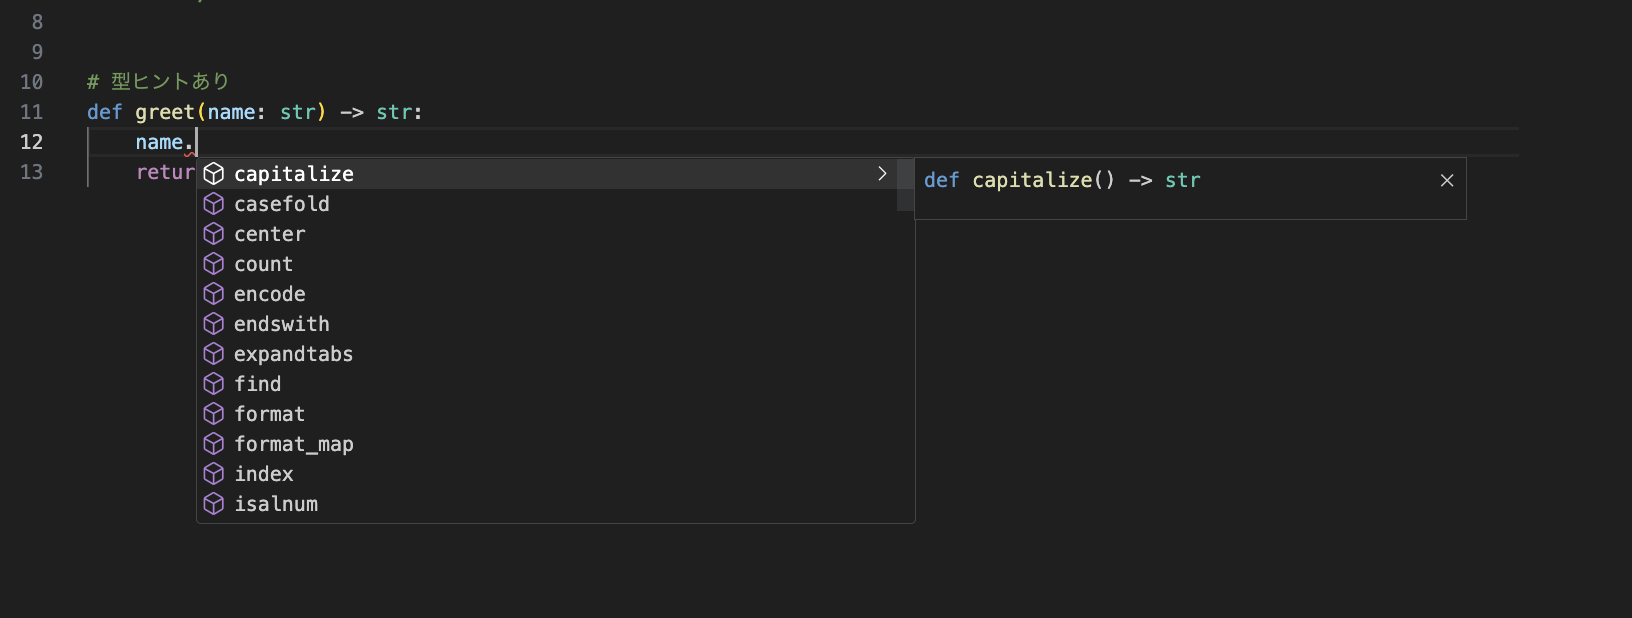Close the capitalize documentation popup
Viewport: 1632px width, 618px height.
coord(1447,180)
